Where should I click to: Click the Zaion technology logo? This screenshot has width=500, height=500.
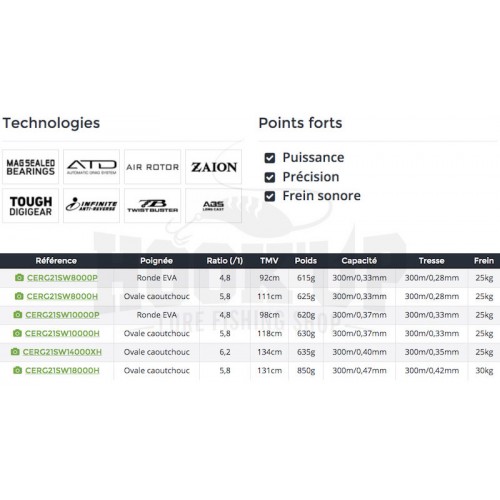point(214,167)
